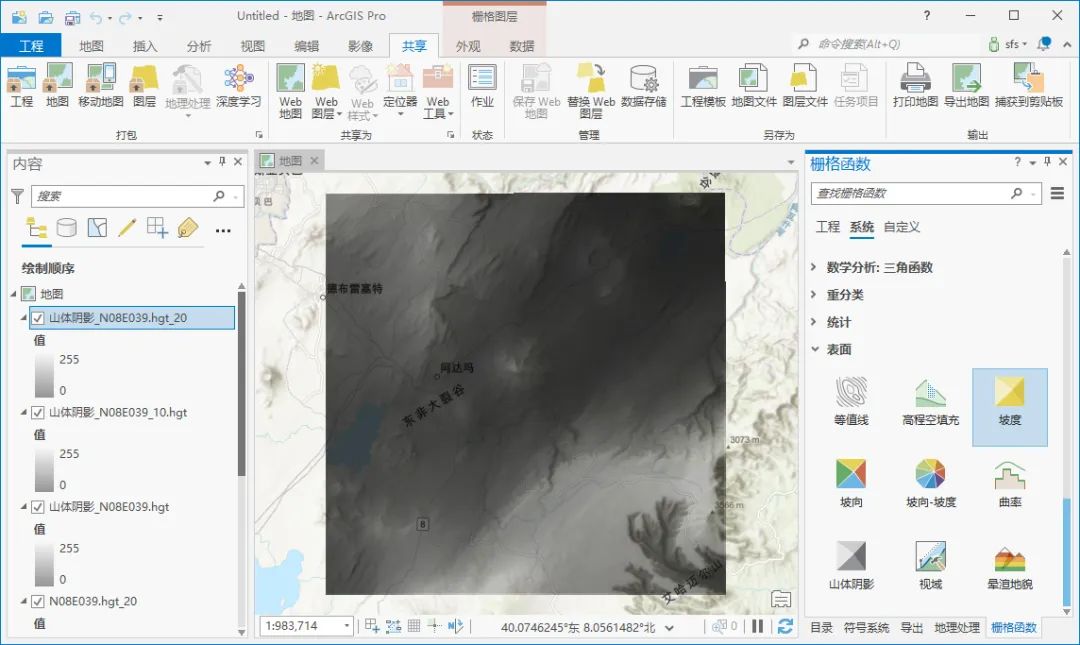The image size is (1080, 645).
Task: Open the 分析 ribbon tab
Action: pos(198,46)
